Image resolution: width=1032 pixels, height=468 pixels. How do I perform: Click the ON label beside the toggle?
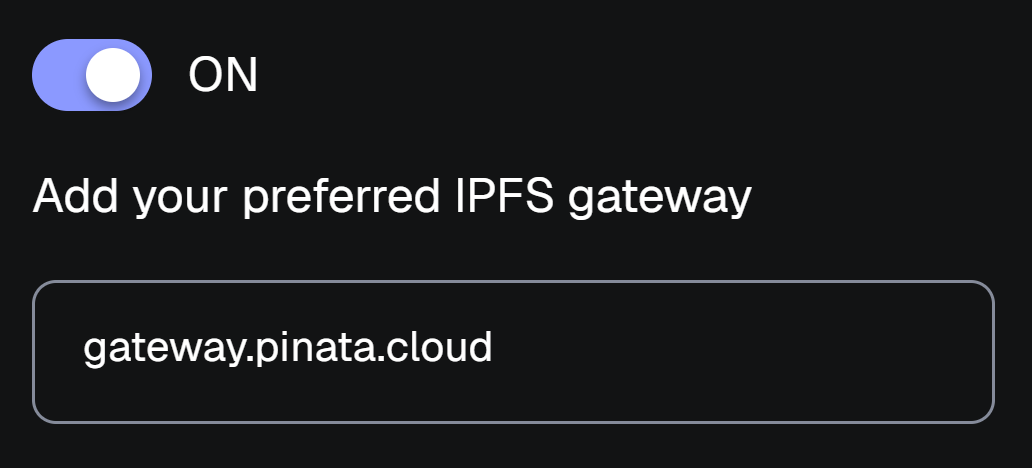tap(223, 75)
